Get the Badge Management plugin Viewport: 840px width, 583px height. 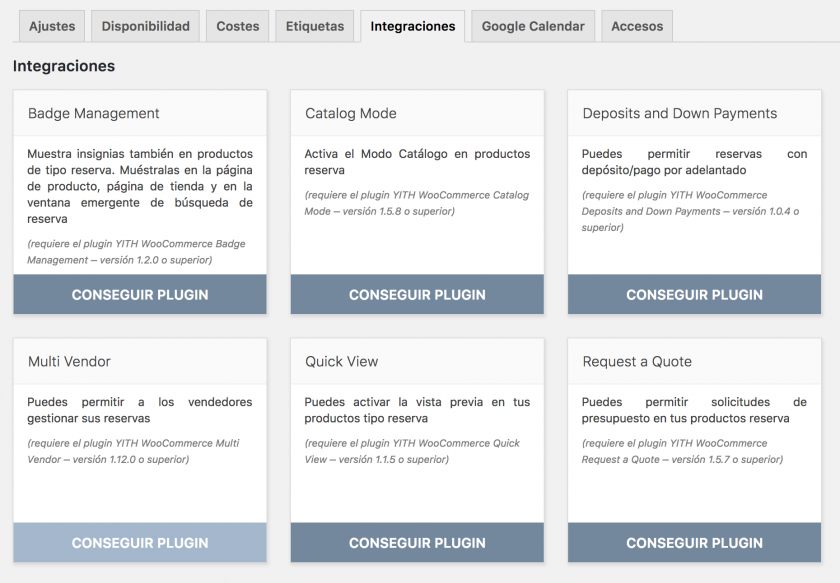click(x=140, y=295)
